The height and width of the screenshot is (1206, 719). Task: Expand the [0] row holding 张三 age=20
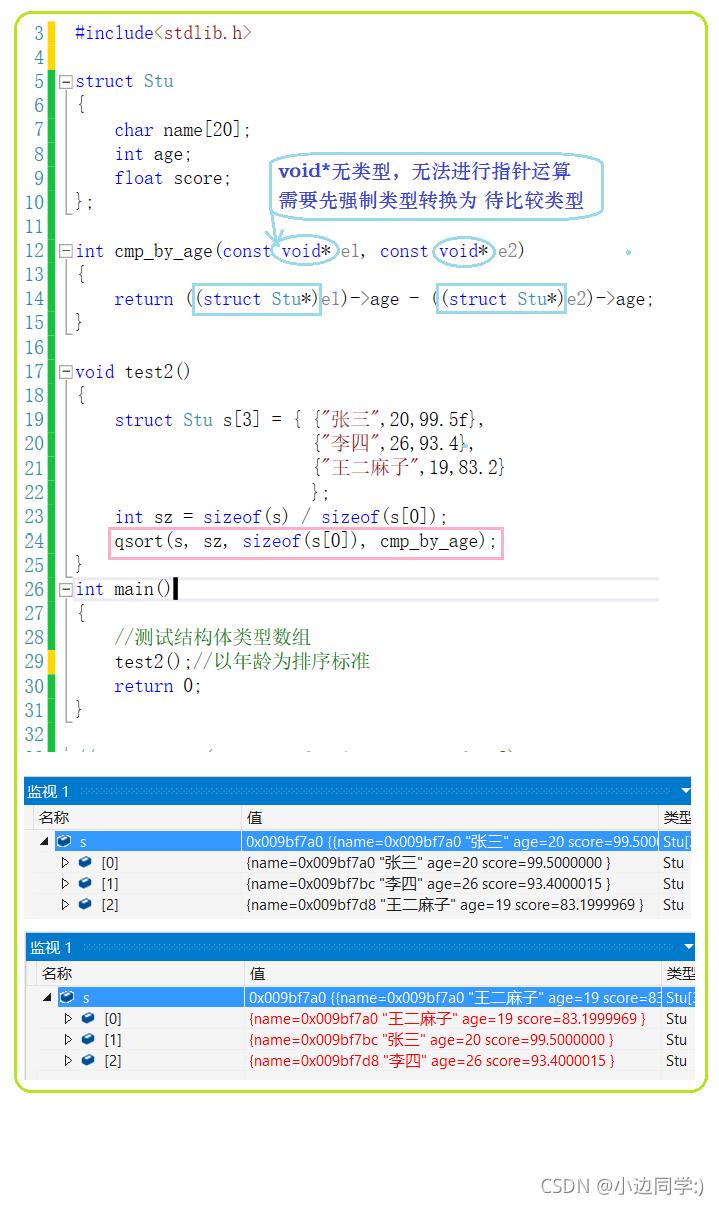point(66,862)
